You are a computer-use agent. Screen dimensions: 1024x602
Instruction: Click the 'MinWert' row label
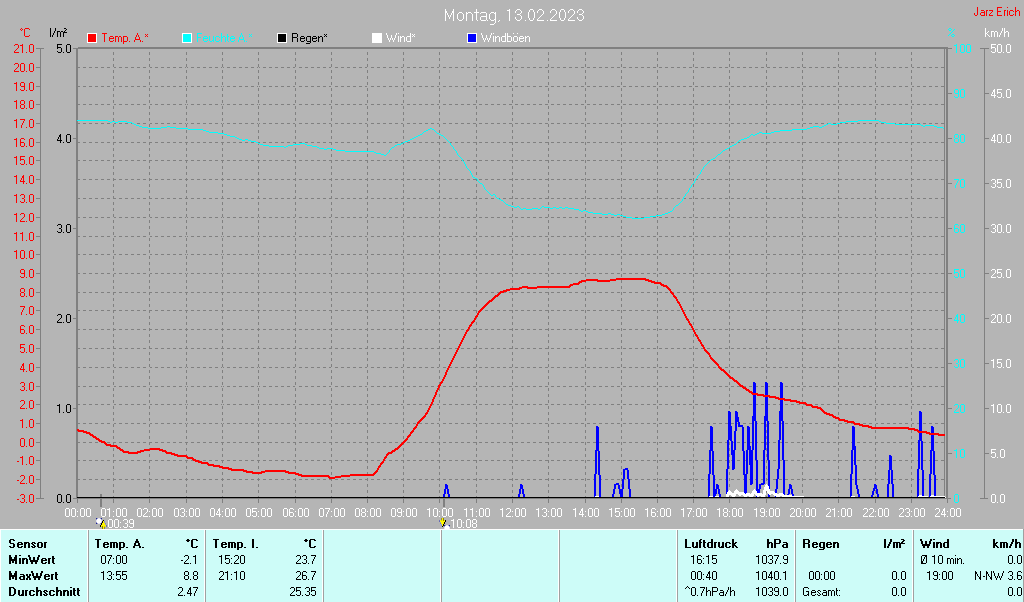pyautogui.click(x=31, y=560)
